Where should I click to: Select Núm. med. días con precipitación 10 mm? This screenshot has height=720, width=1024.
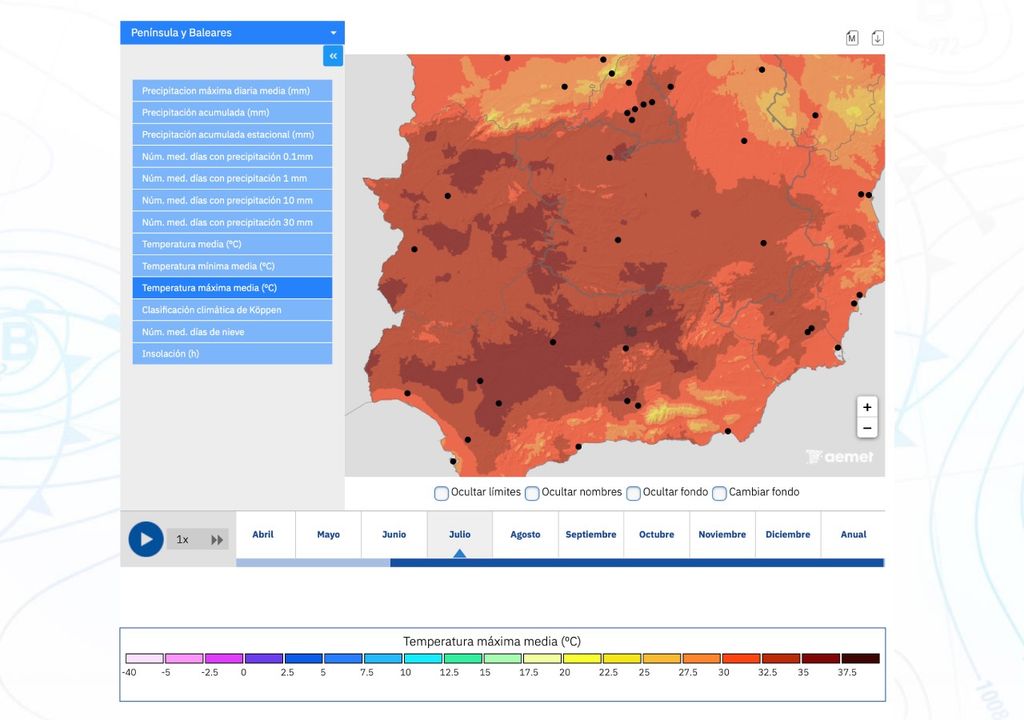click(x=232, y=201)
